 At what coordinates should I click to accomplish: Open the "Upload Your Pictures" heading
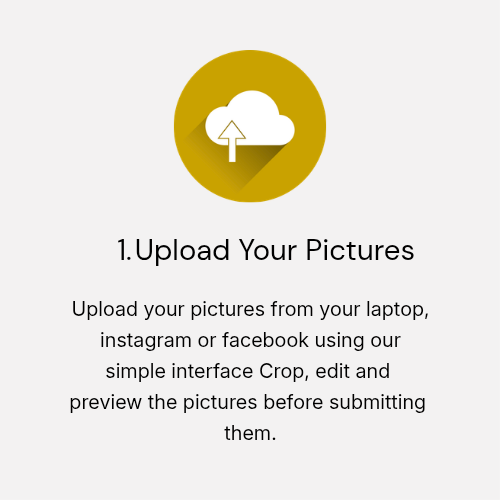click(x=266, y=251)
